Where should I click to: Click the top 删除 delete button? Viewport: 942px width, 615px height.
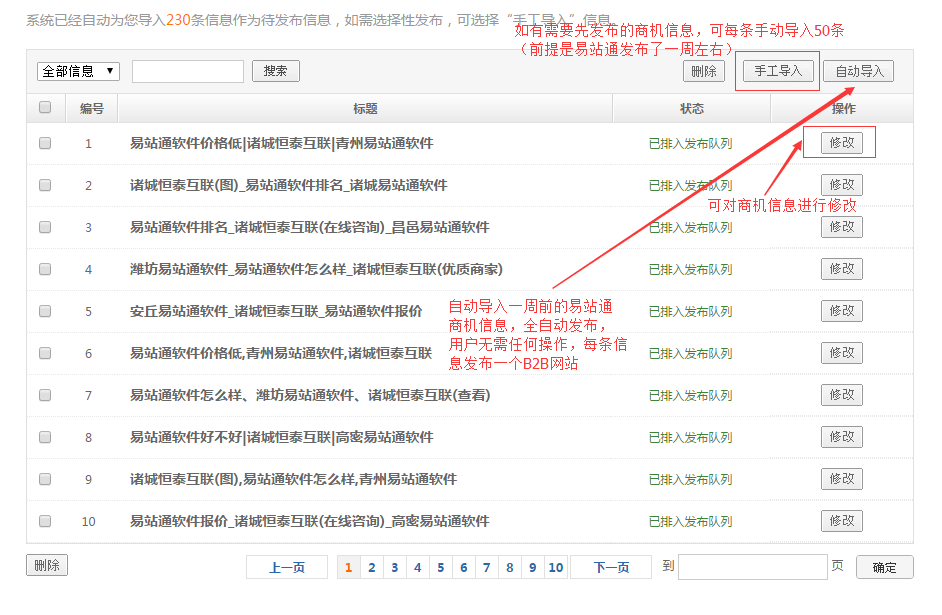coord(704,71)
